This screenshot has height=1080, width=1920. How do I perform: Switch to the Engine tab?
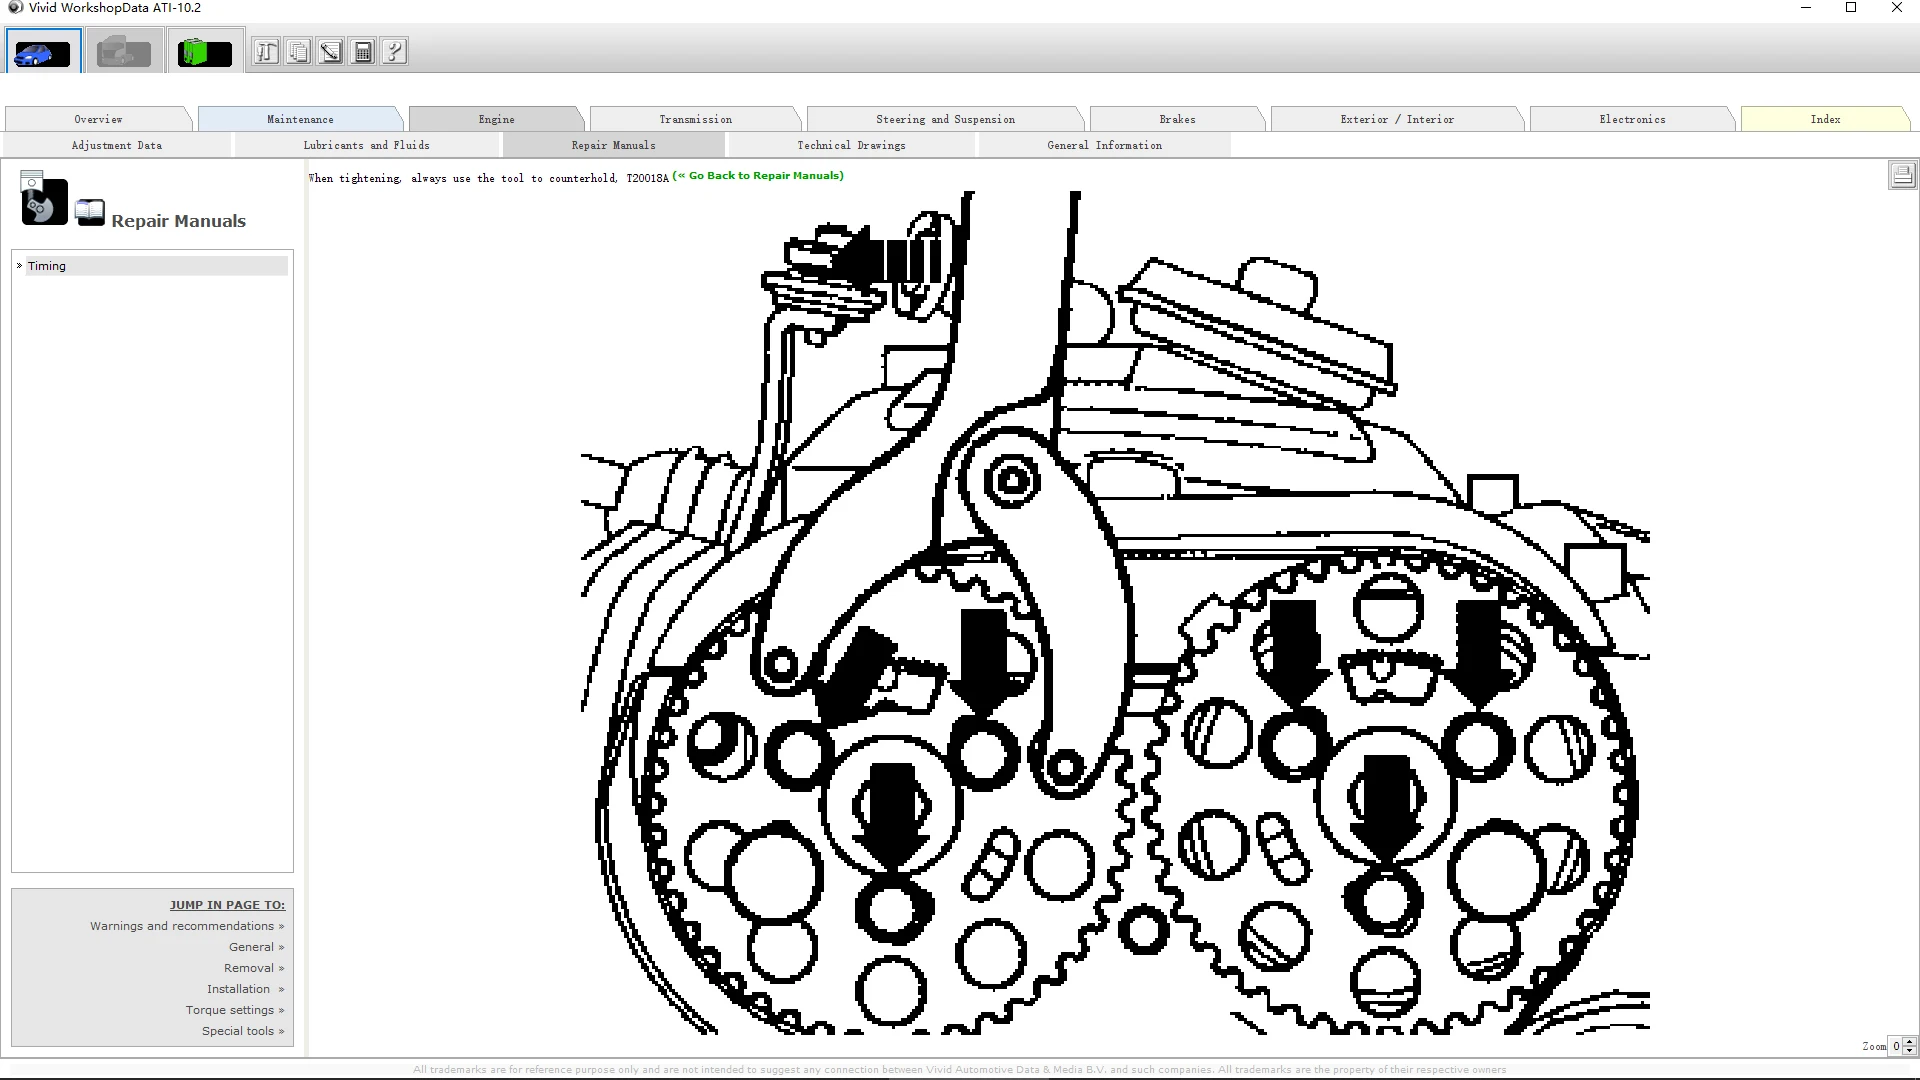coord(496,119)
